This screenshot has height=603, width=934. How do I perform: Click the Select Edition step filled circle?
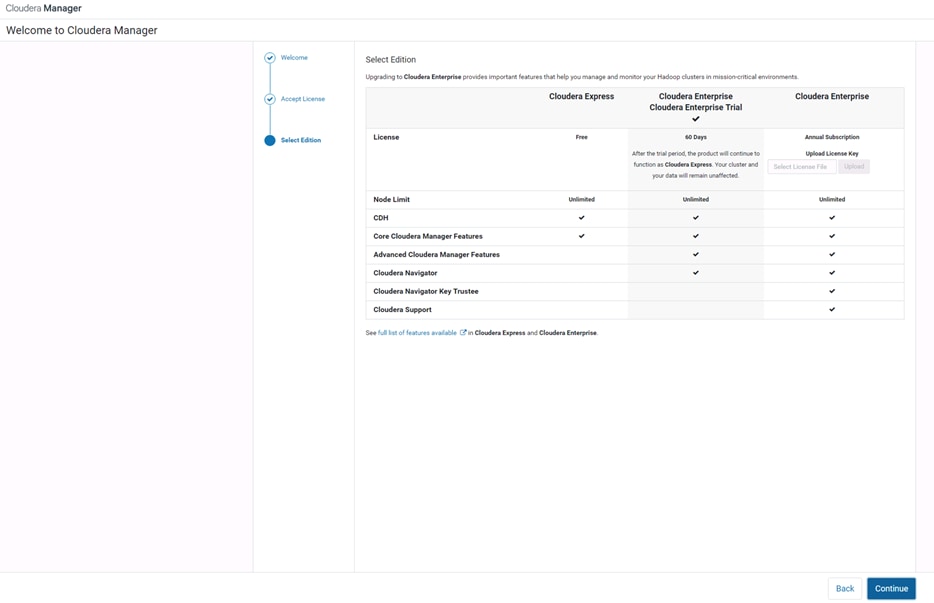tap(270, 141)
